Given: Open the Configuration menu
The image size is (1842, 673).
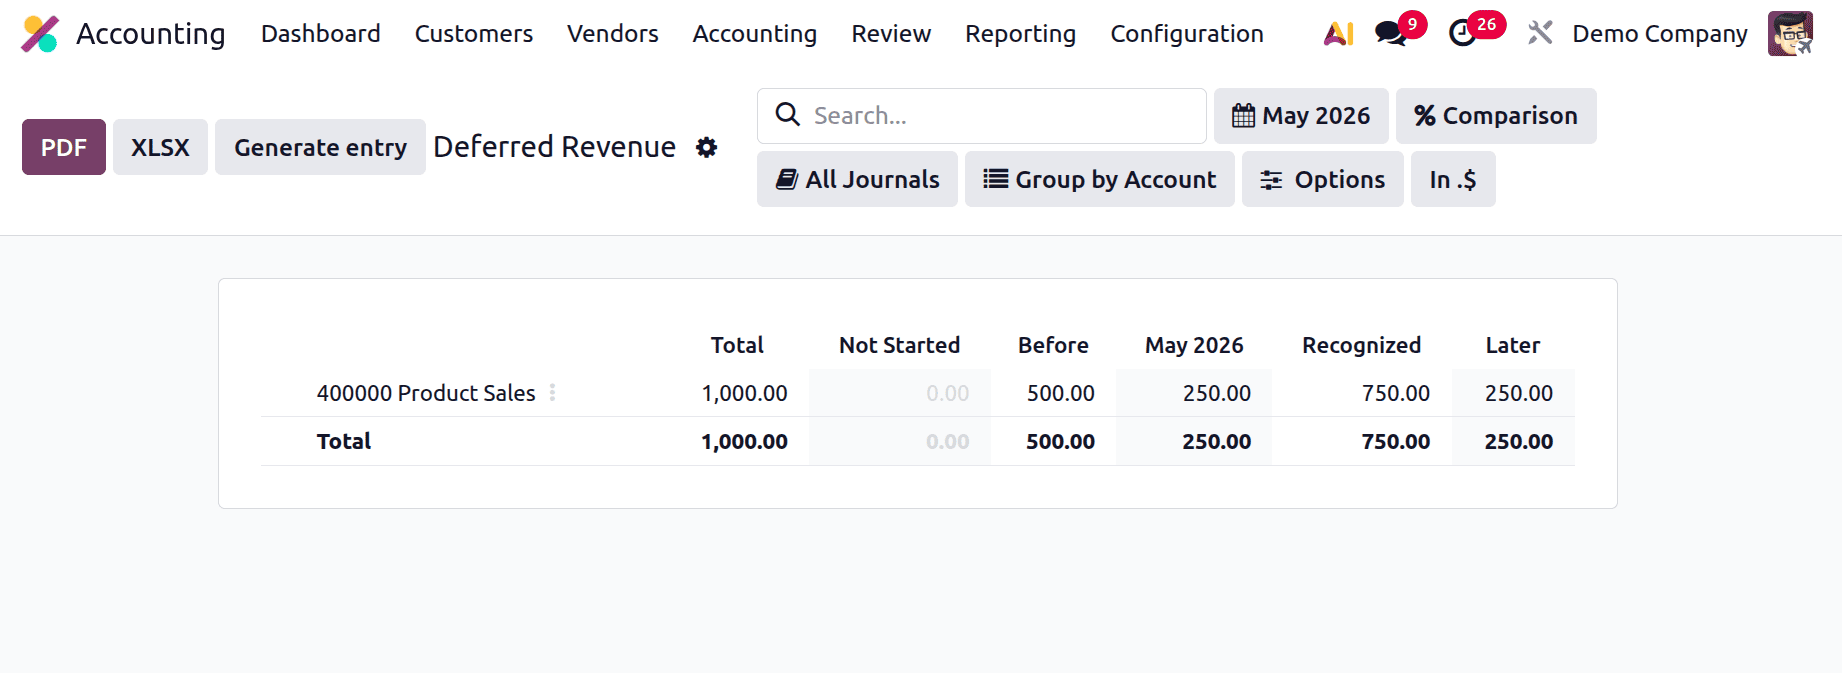Looking at the screenshot, I should coord(1186,34).
